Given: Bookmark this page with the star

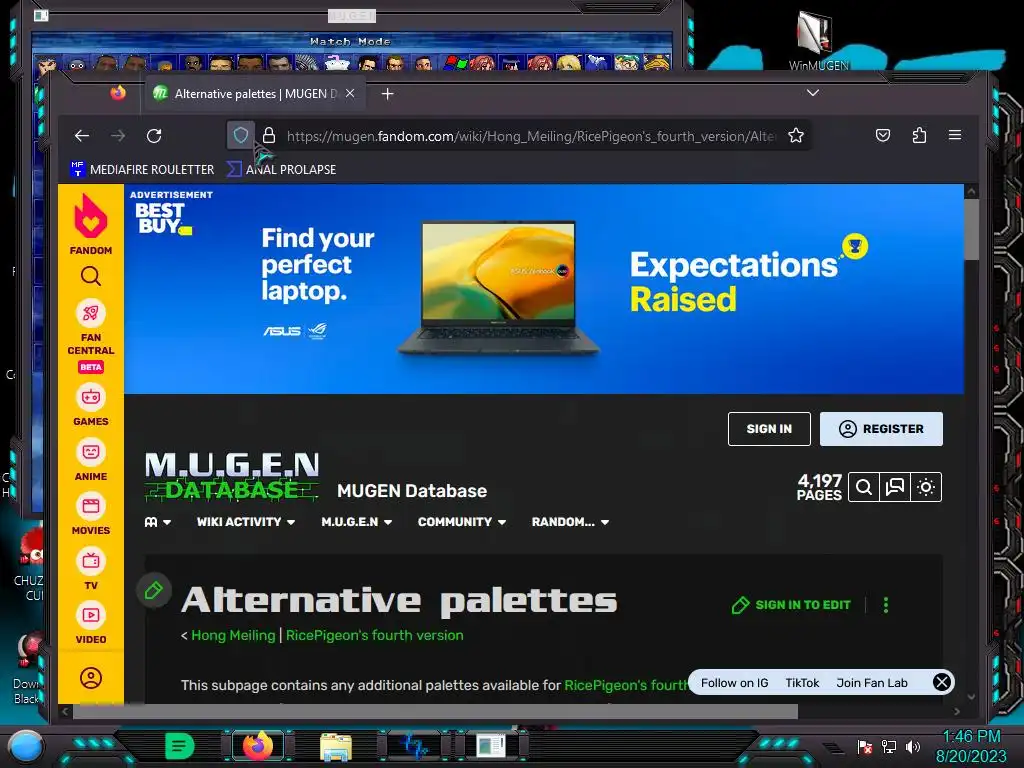Looking at the screenshot, I should [795, 135].
